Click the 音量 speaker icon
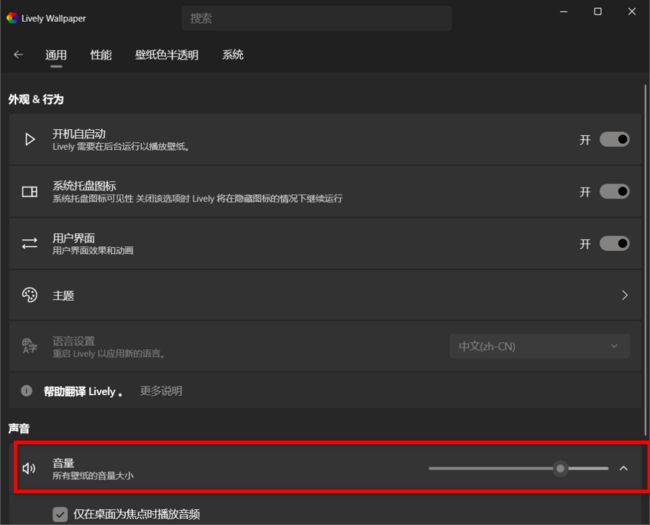Image resolution: width=650 pixels, height=525 pixels. coord(29,468)
